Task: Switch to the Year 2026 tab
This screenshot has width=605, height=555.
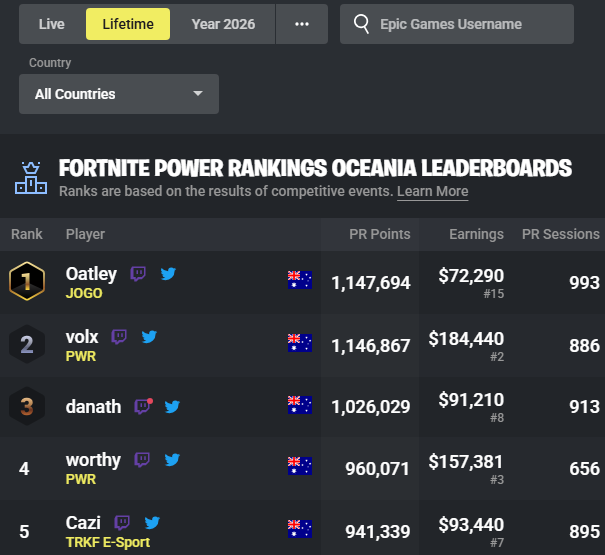Action: pyautogui.click(x=223, y=24)
